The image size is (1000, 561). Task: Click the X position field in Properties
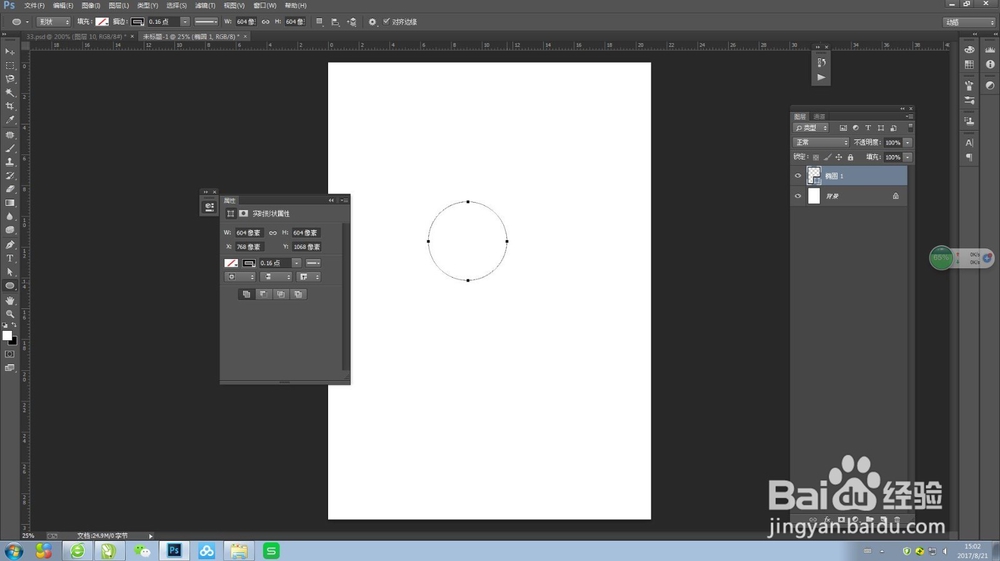pos(249,247)
